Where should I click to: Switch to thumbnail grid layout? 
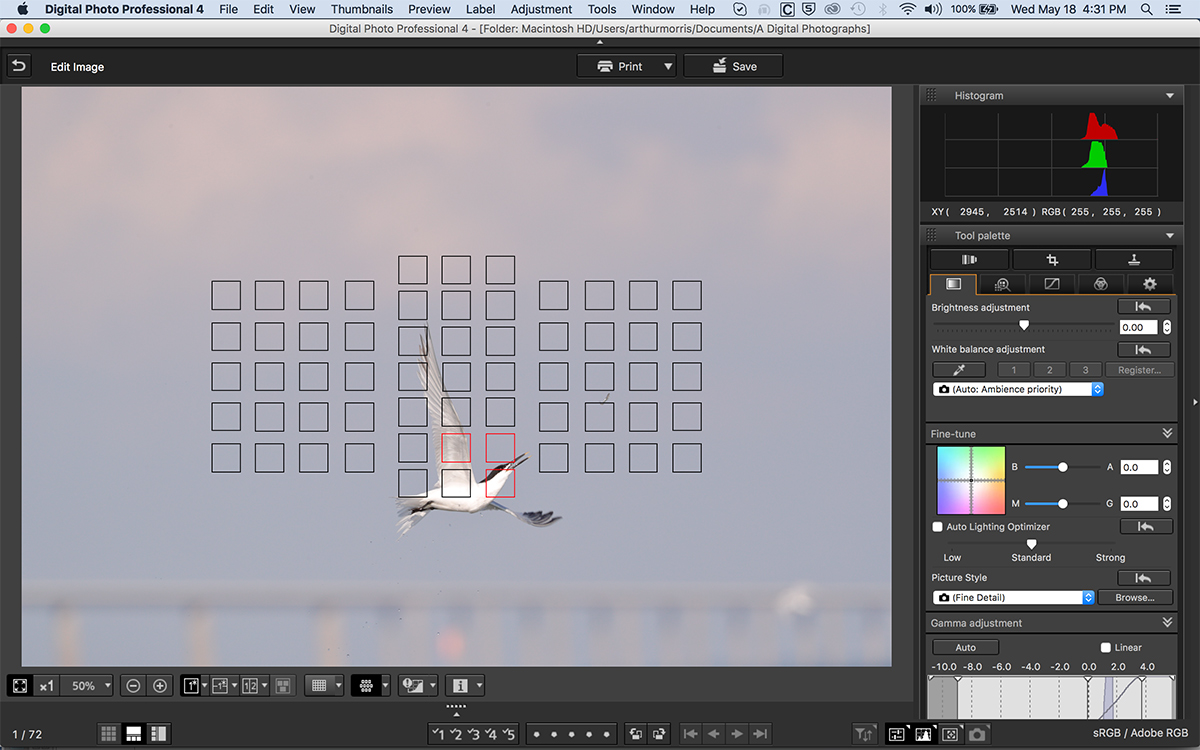tap(108, 734)
